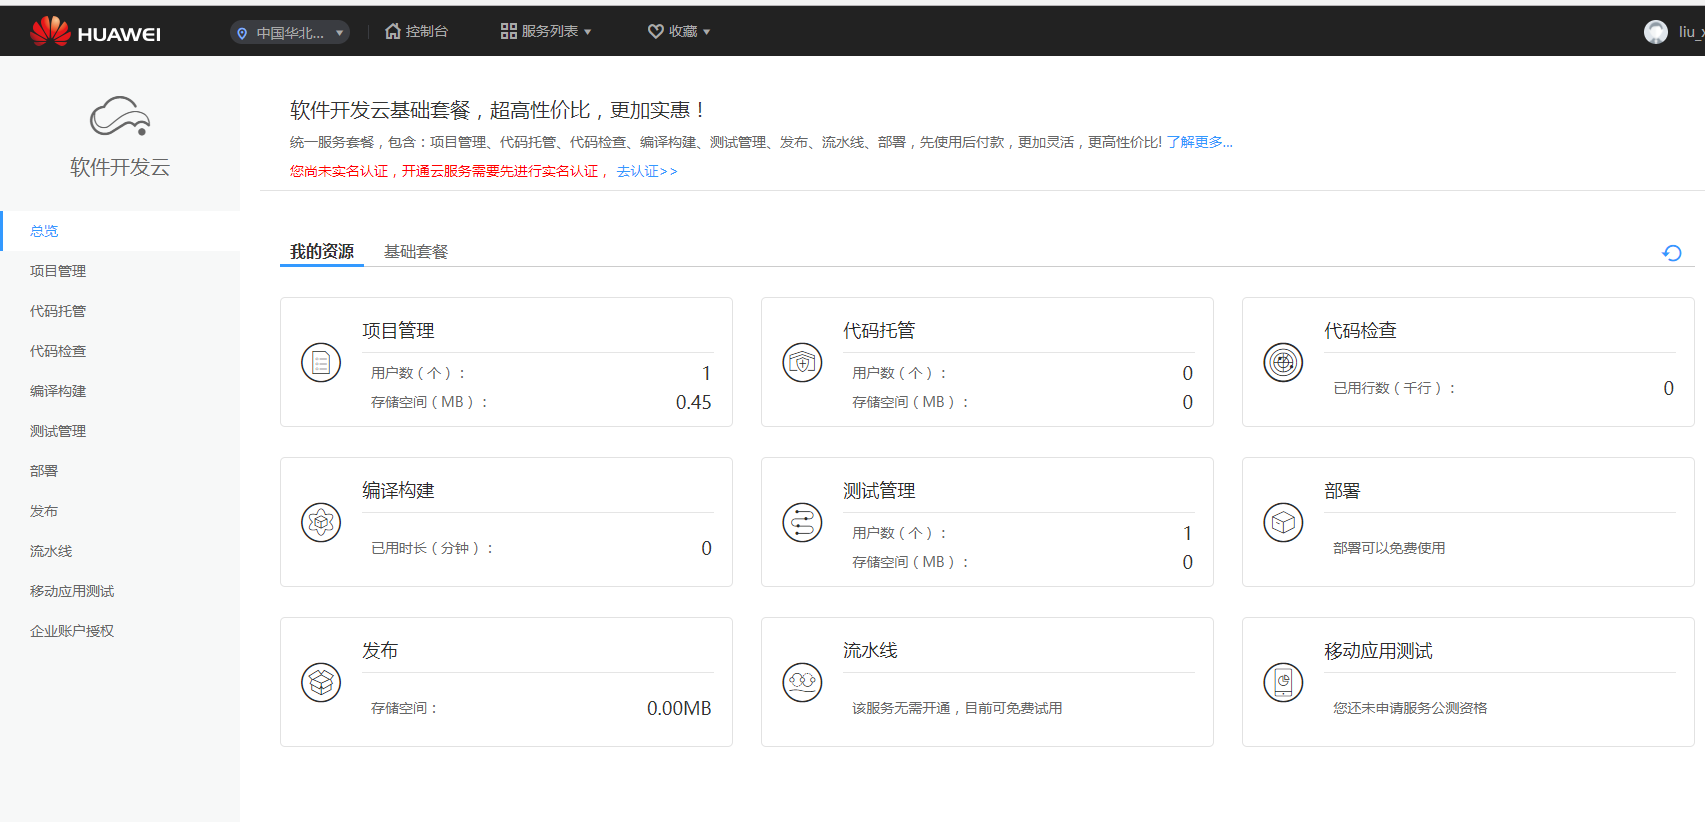Click the 项目管理 card document icon
This screenshot has height=822, width=1705.
coord(321,362)
